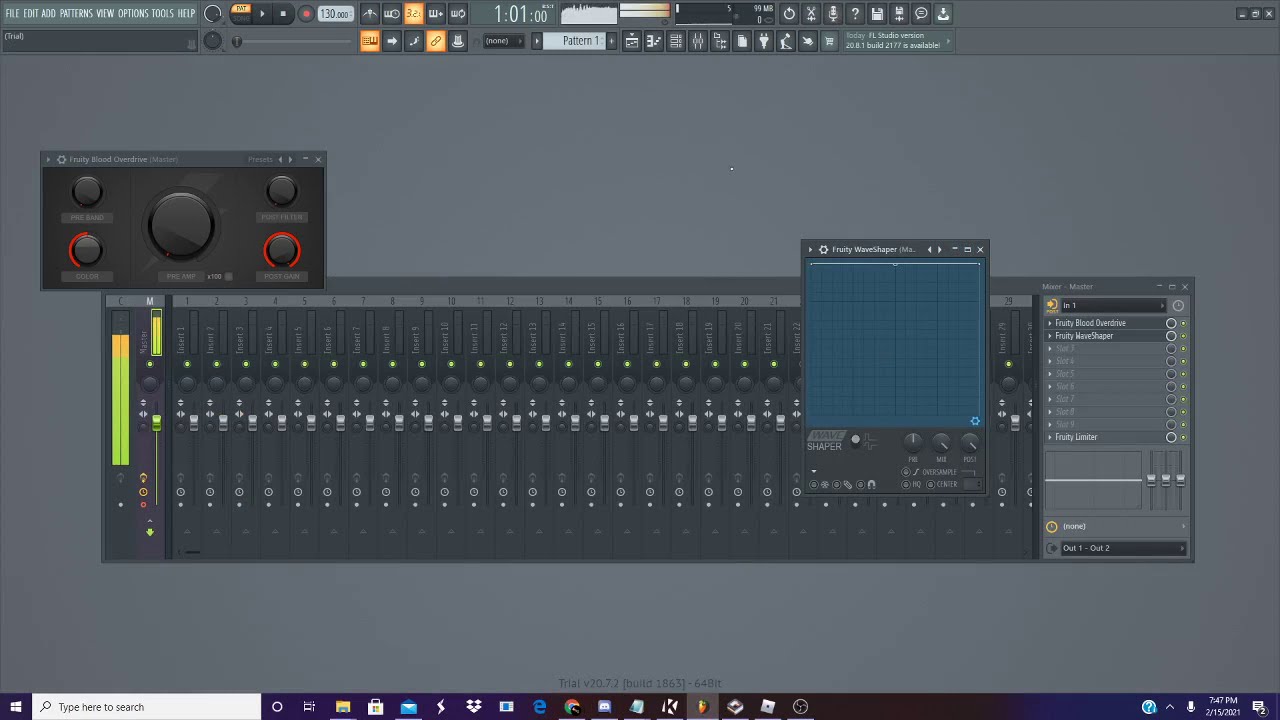Screen dimensions: 1280x720
Task: Toggle the x100 switch in Blood Overdrive
Action: pyautogui.click(x=228, y=277)
